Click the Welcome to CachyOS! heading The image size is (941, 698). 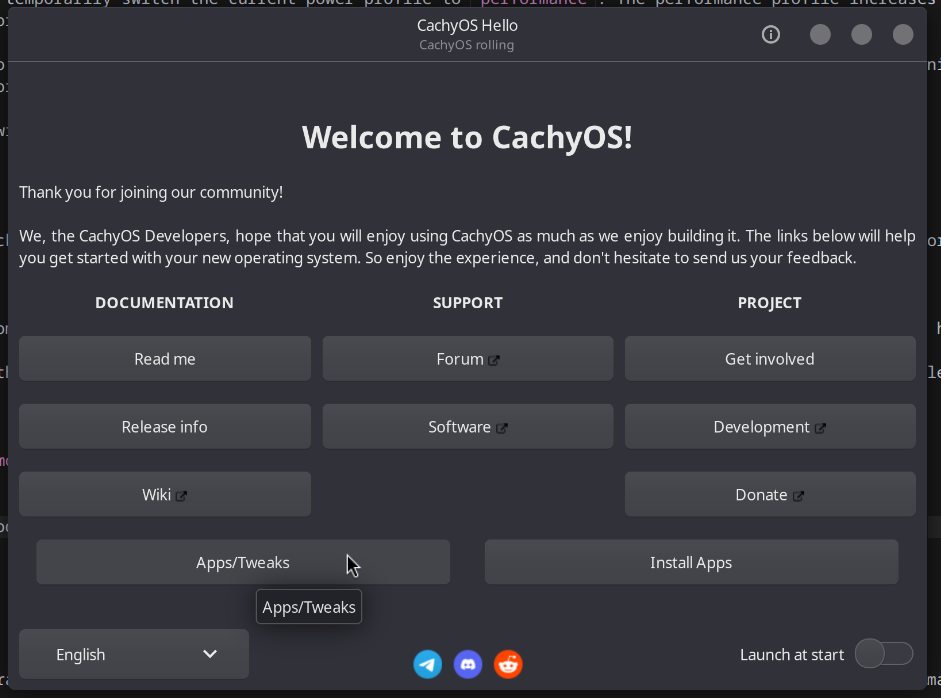[467, 137]
